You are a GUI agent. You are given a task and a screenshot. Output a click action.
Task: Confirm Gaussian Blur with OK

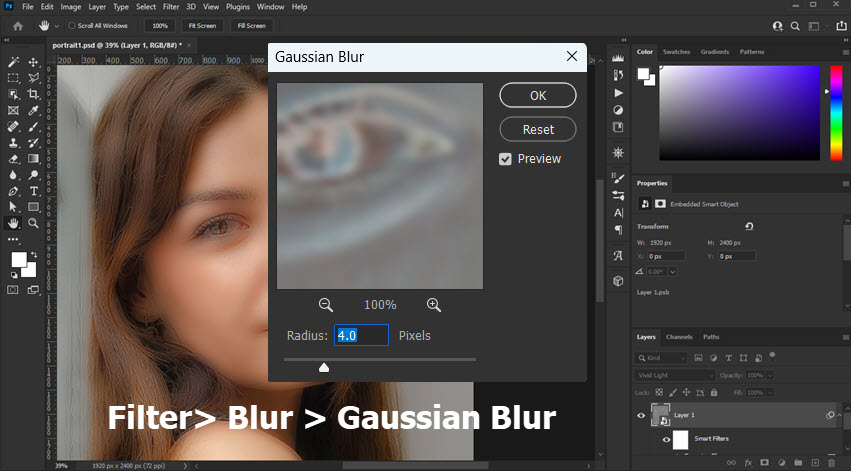(x=538, y=96)
